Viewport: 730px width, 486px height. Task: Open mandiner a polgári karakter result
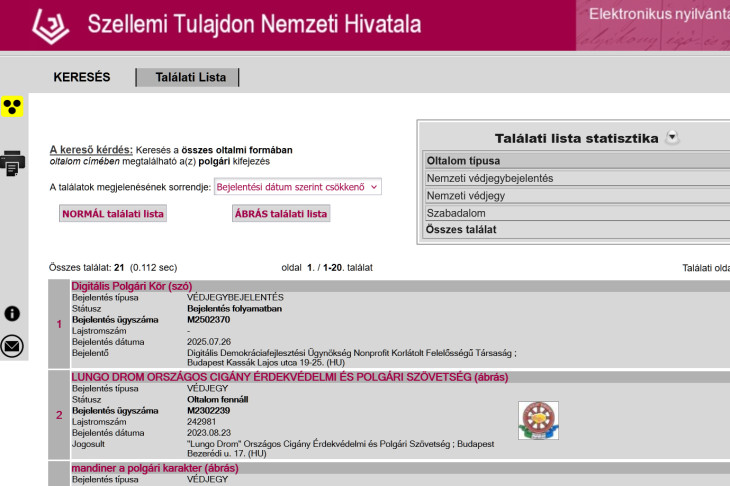[155, 468]
